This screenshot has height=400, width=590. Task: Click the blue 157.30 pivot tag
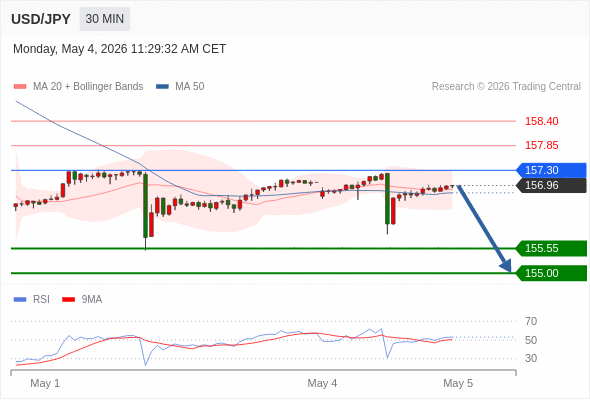point(551,170)
